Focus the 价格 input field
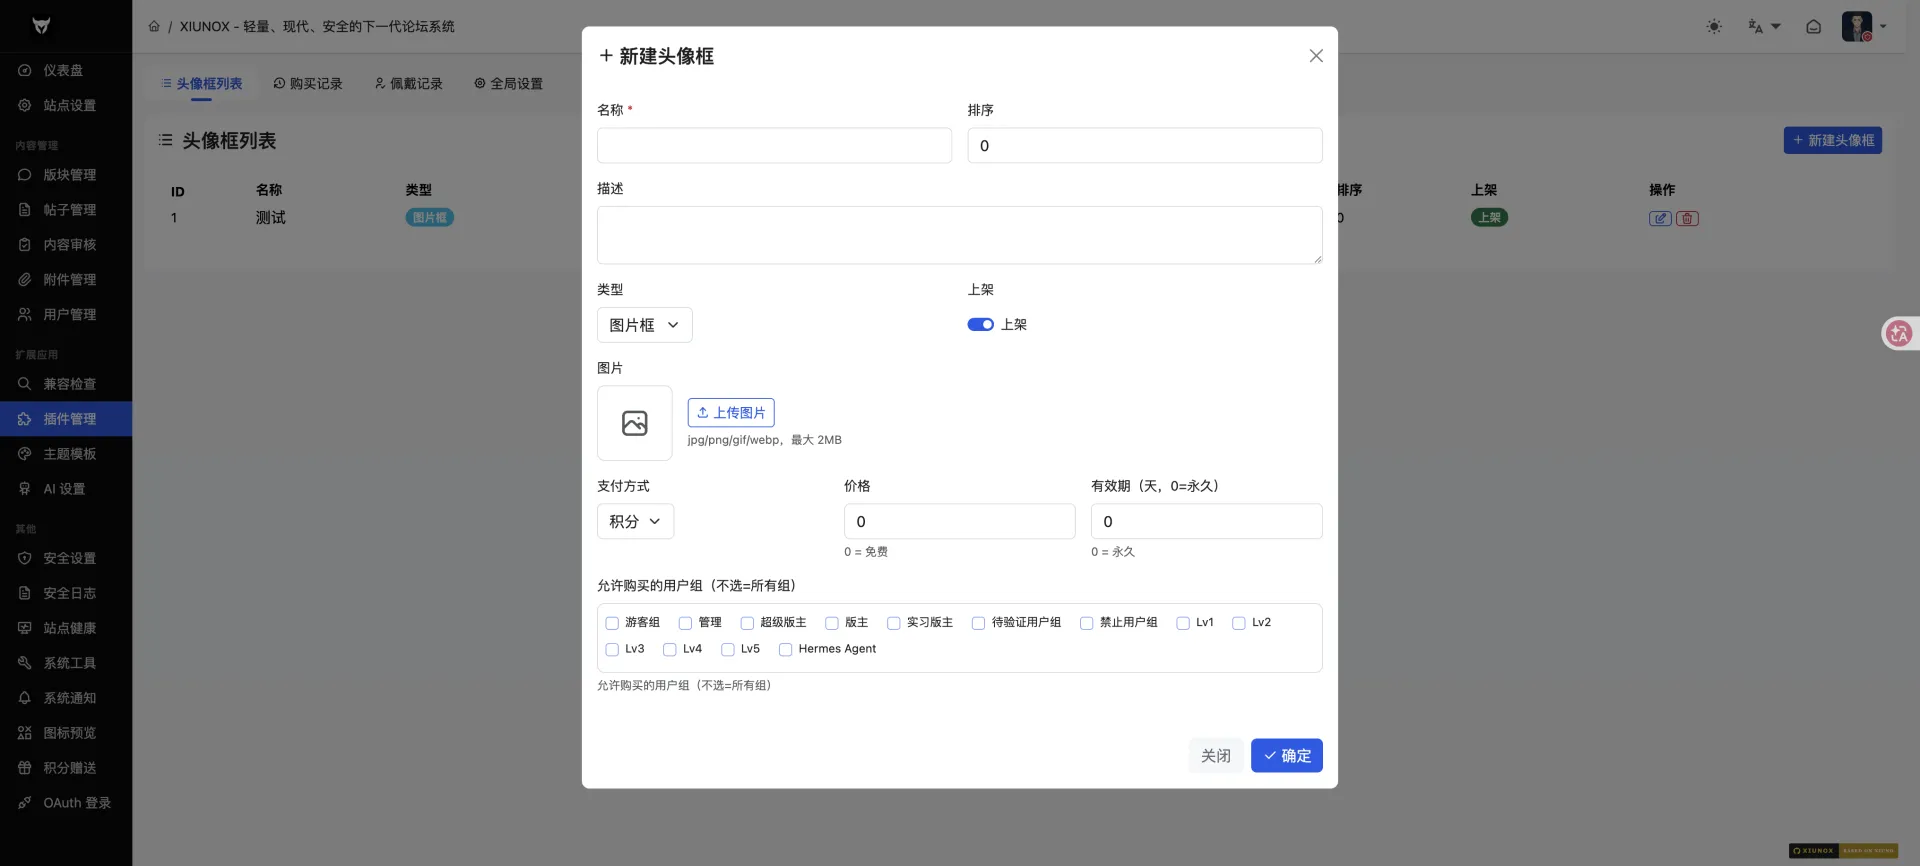The width and height of the screenshot is (1920, 866). coord(959,521)
